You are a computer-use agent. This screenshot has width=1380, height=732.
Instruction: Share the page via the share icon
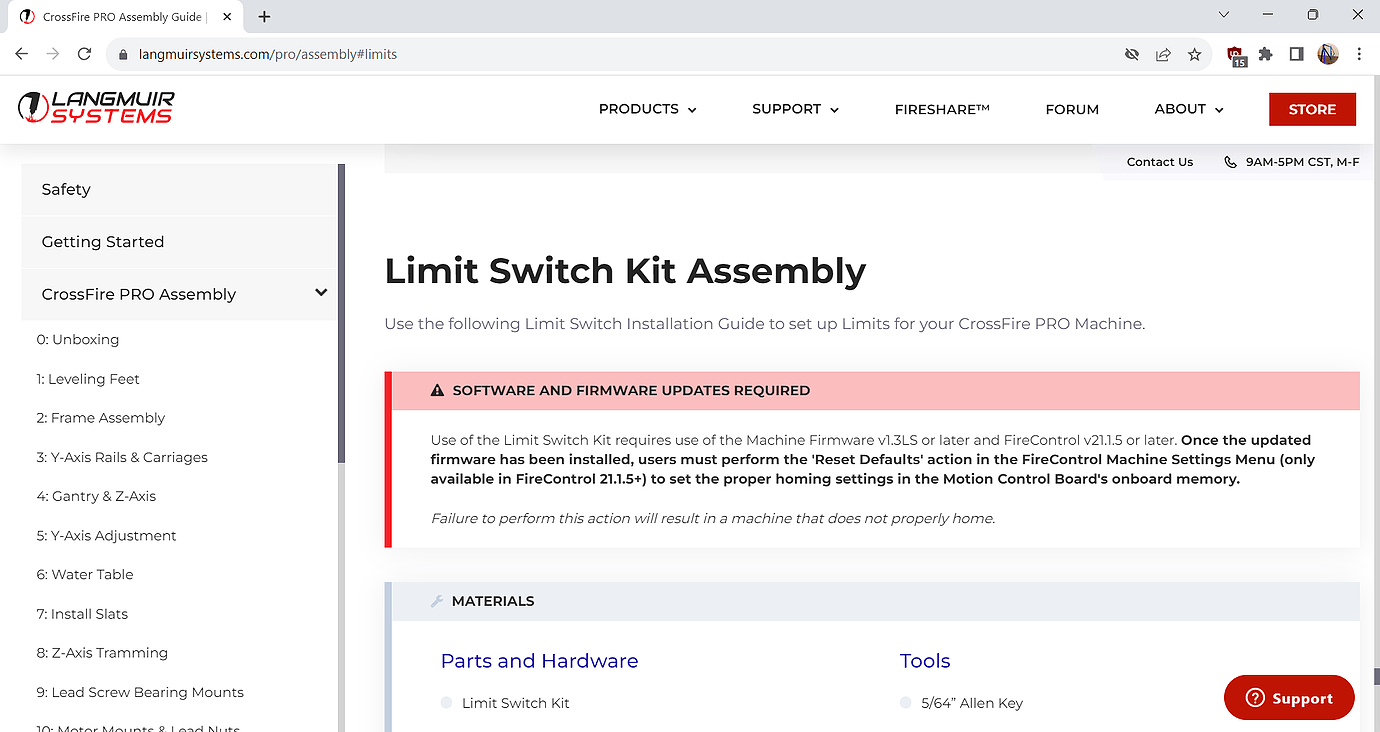[1163, 55]
